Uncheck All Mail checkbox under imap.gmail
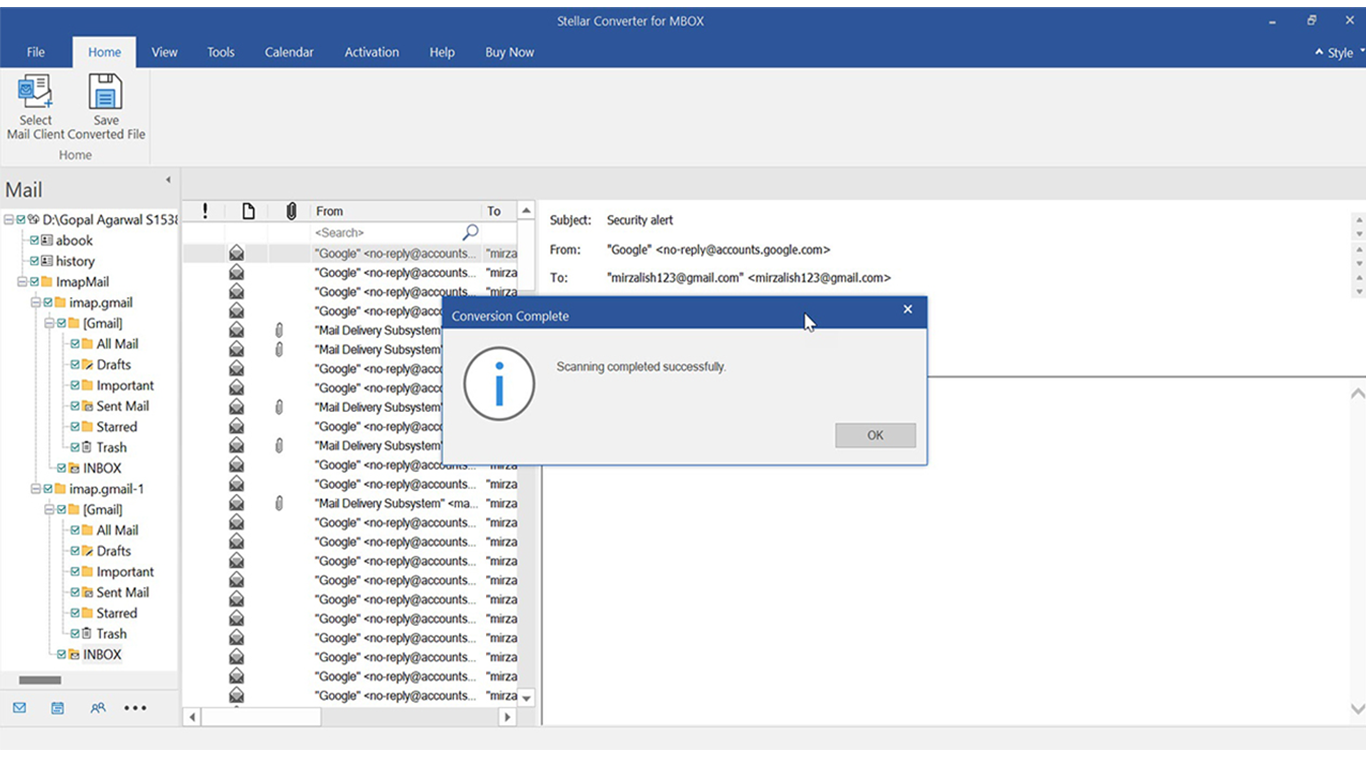Viewport: 1366px width, 768px height. 75,344
